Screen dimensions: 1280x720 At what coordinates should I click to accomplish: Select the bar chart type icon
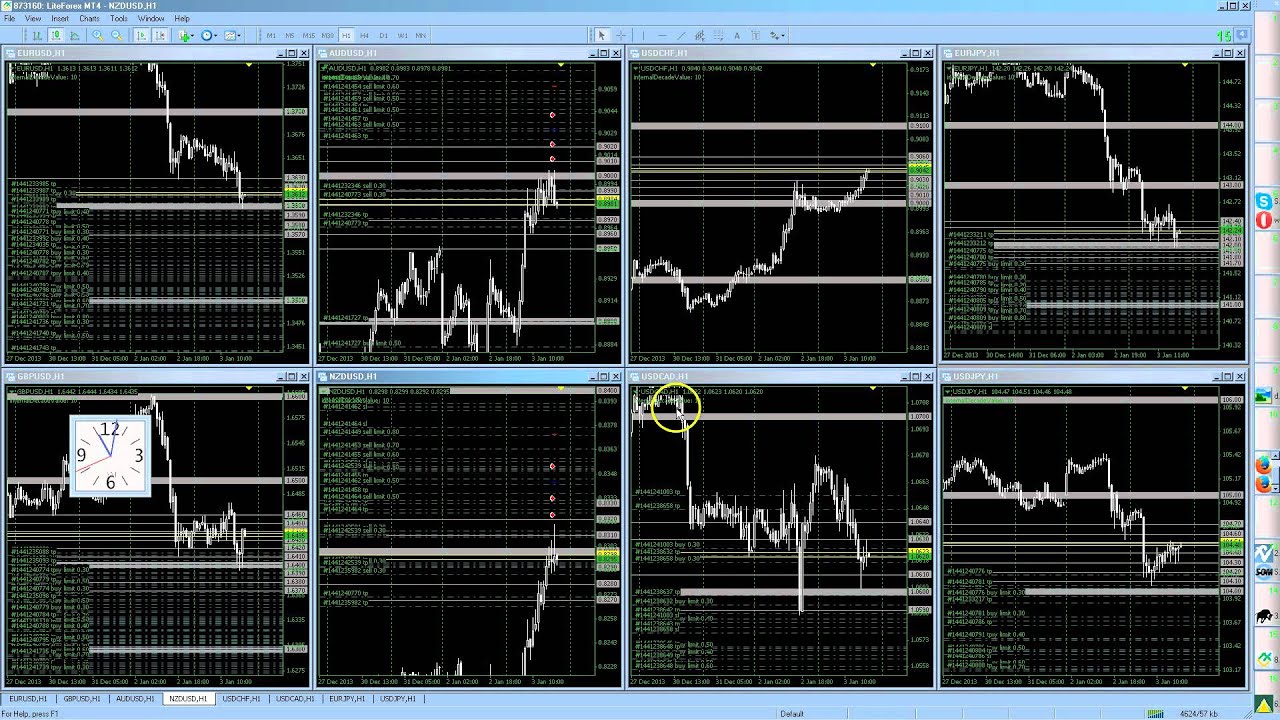(x=37, y=35)
